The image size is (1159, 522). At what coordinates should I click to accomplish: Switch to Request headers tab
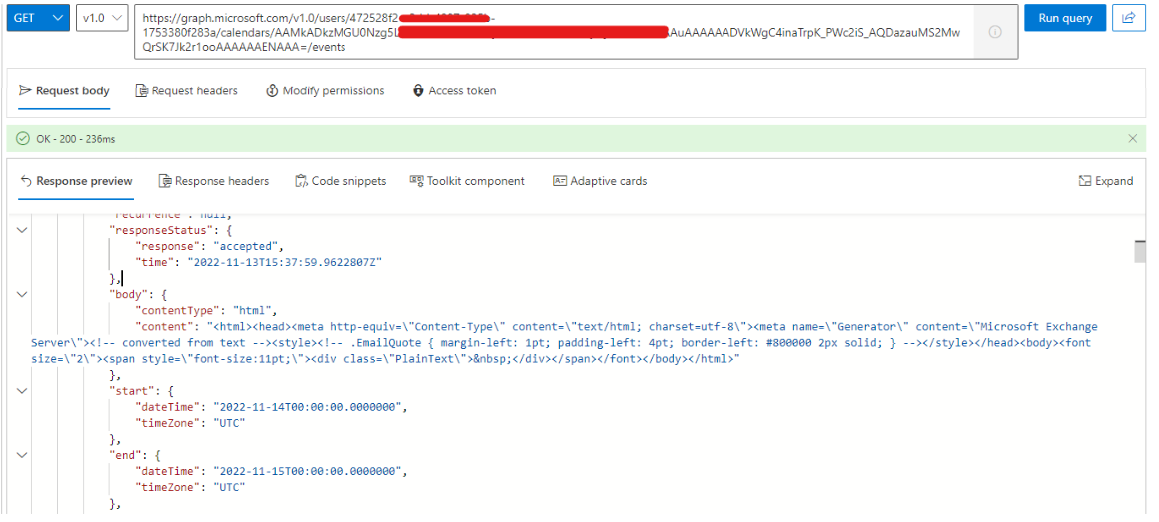(x=186, y=91)
